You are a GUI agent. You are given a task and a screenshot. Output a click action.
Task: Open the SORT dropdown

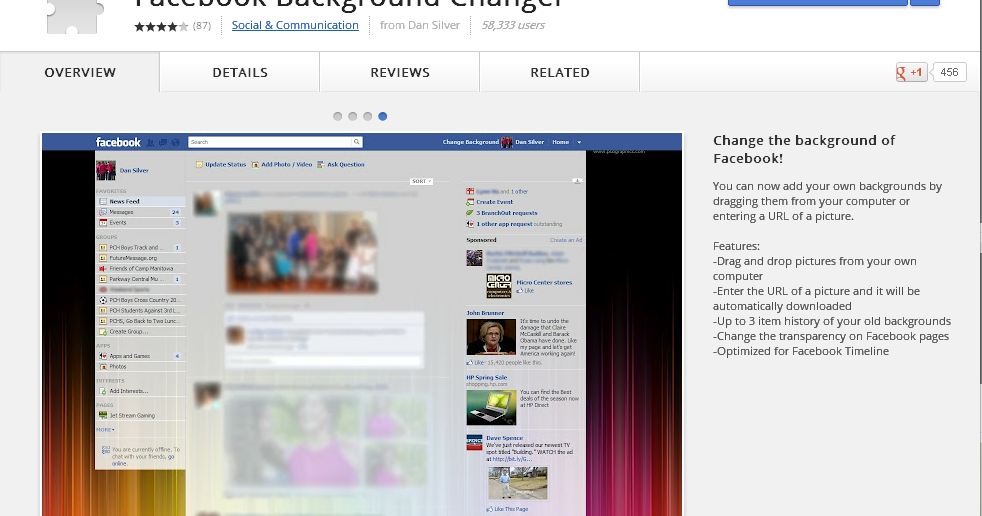421,181
